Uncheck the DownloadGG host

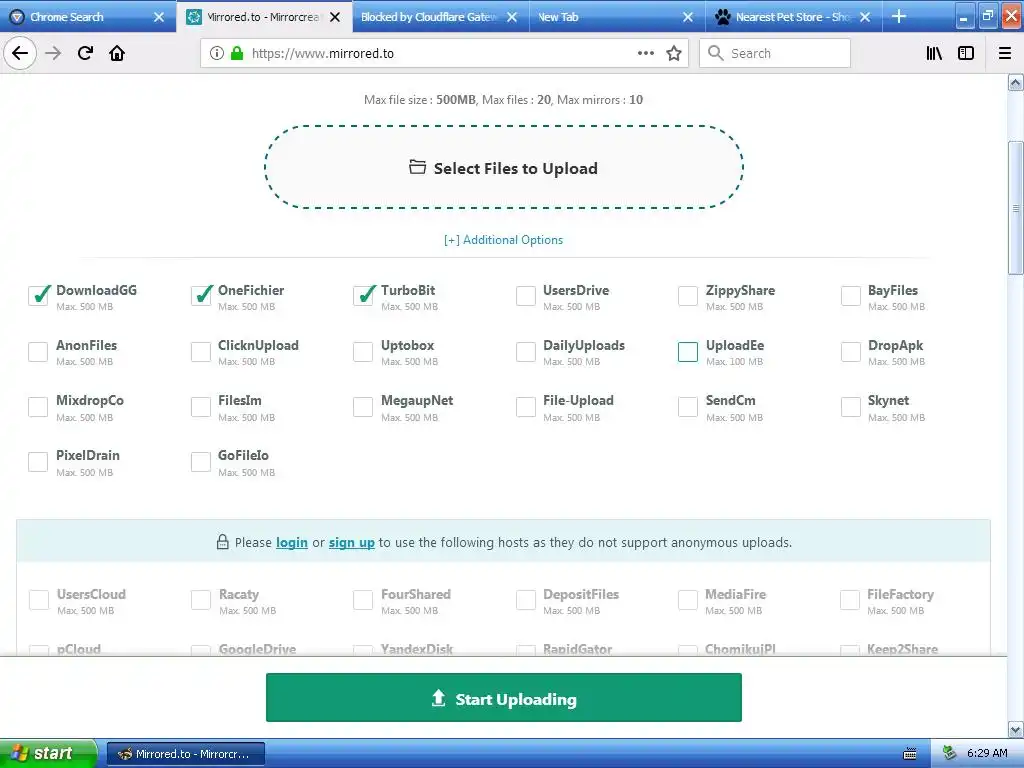pos(38,296)
